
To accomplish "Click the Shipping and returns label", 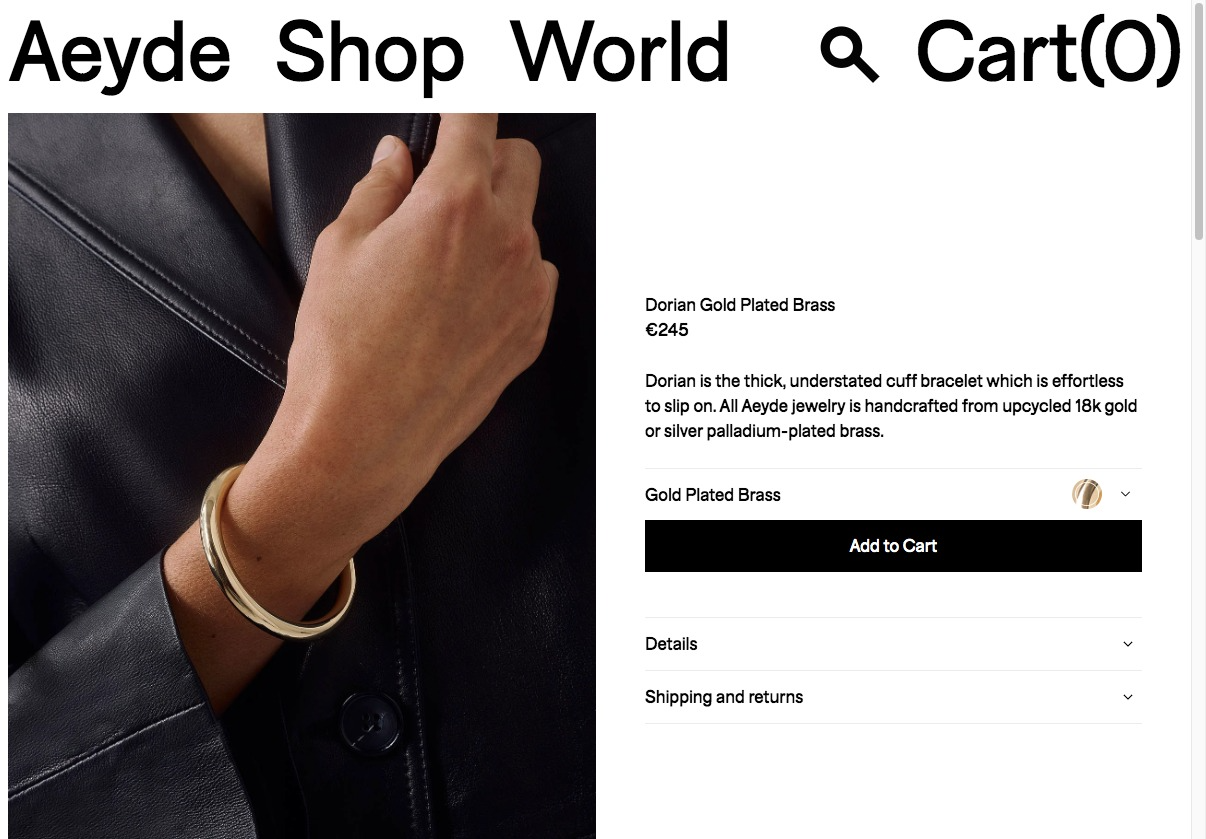I will click(x=724, y=697).
